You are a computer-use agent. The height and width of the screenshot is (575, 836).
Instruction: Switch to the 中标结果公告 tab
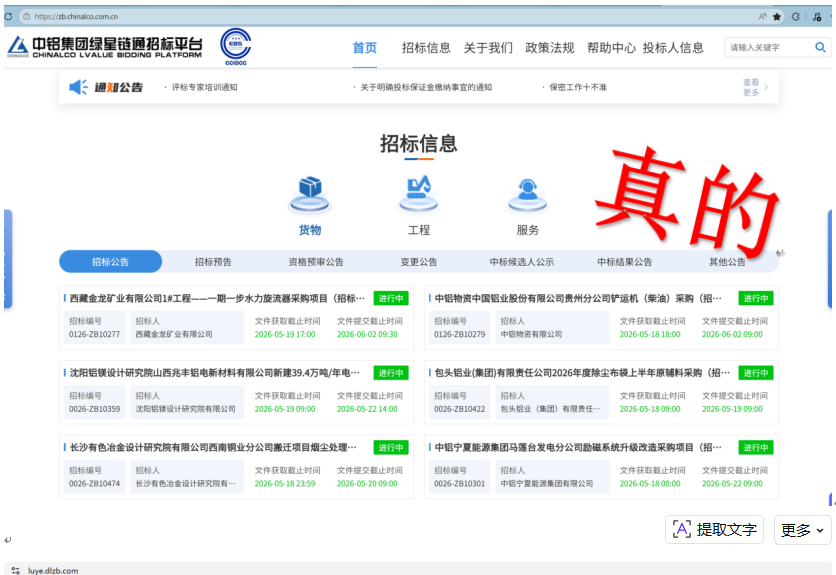(x=624, y=262)
